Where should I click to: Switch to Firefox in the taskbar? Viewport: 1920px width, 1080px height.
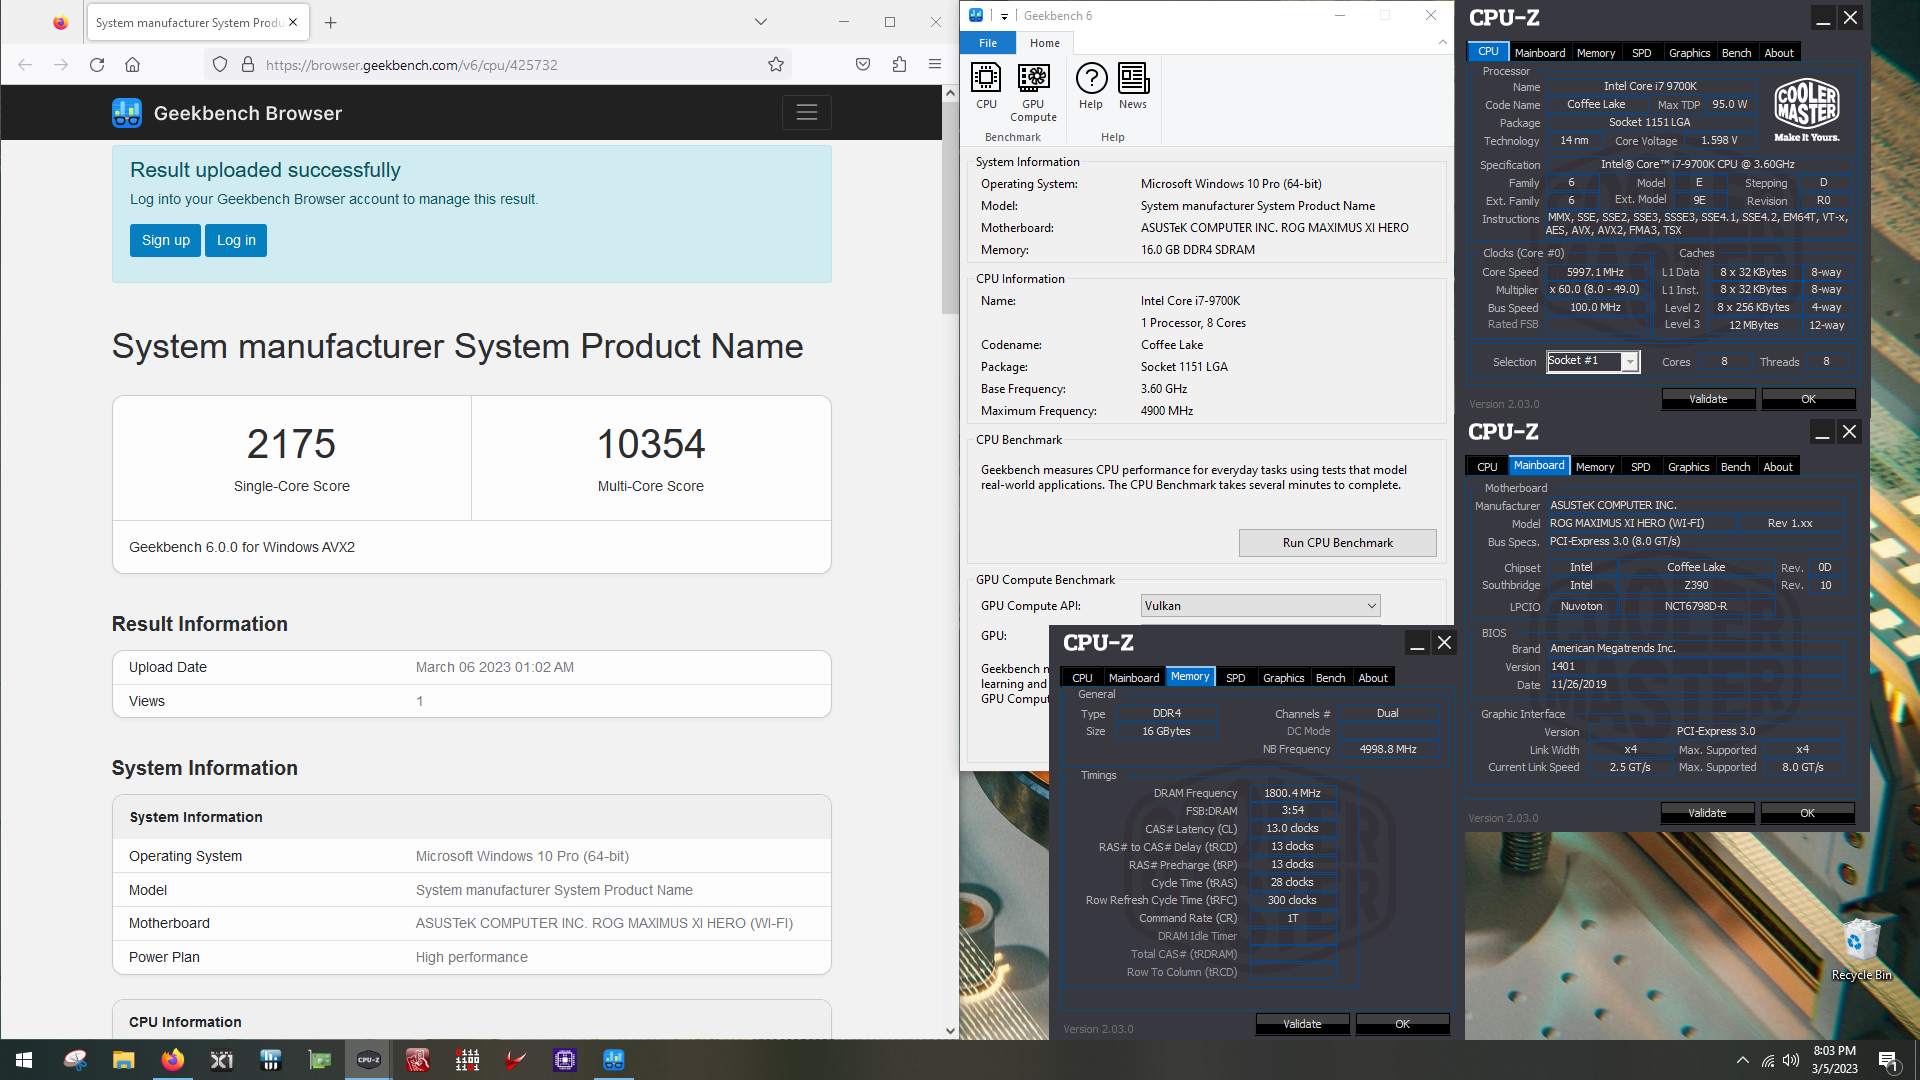172,1060
